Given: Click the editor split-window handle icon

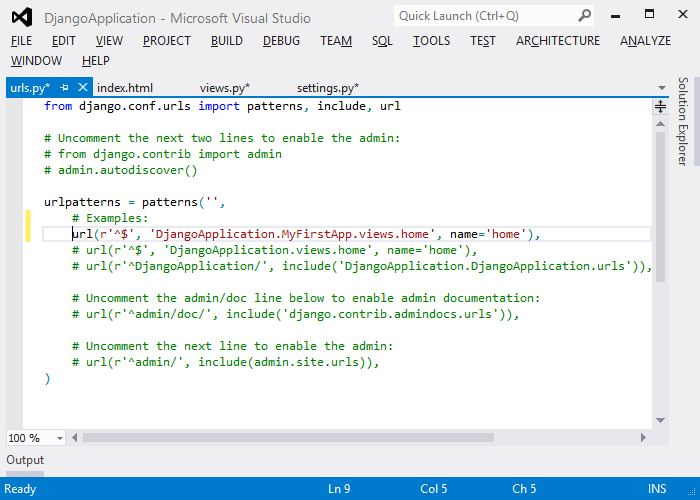Looking at the screenshot, I should (660, 107).
